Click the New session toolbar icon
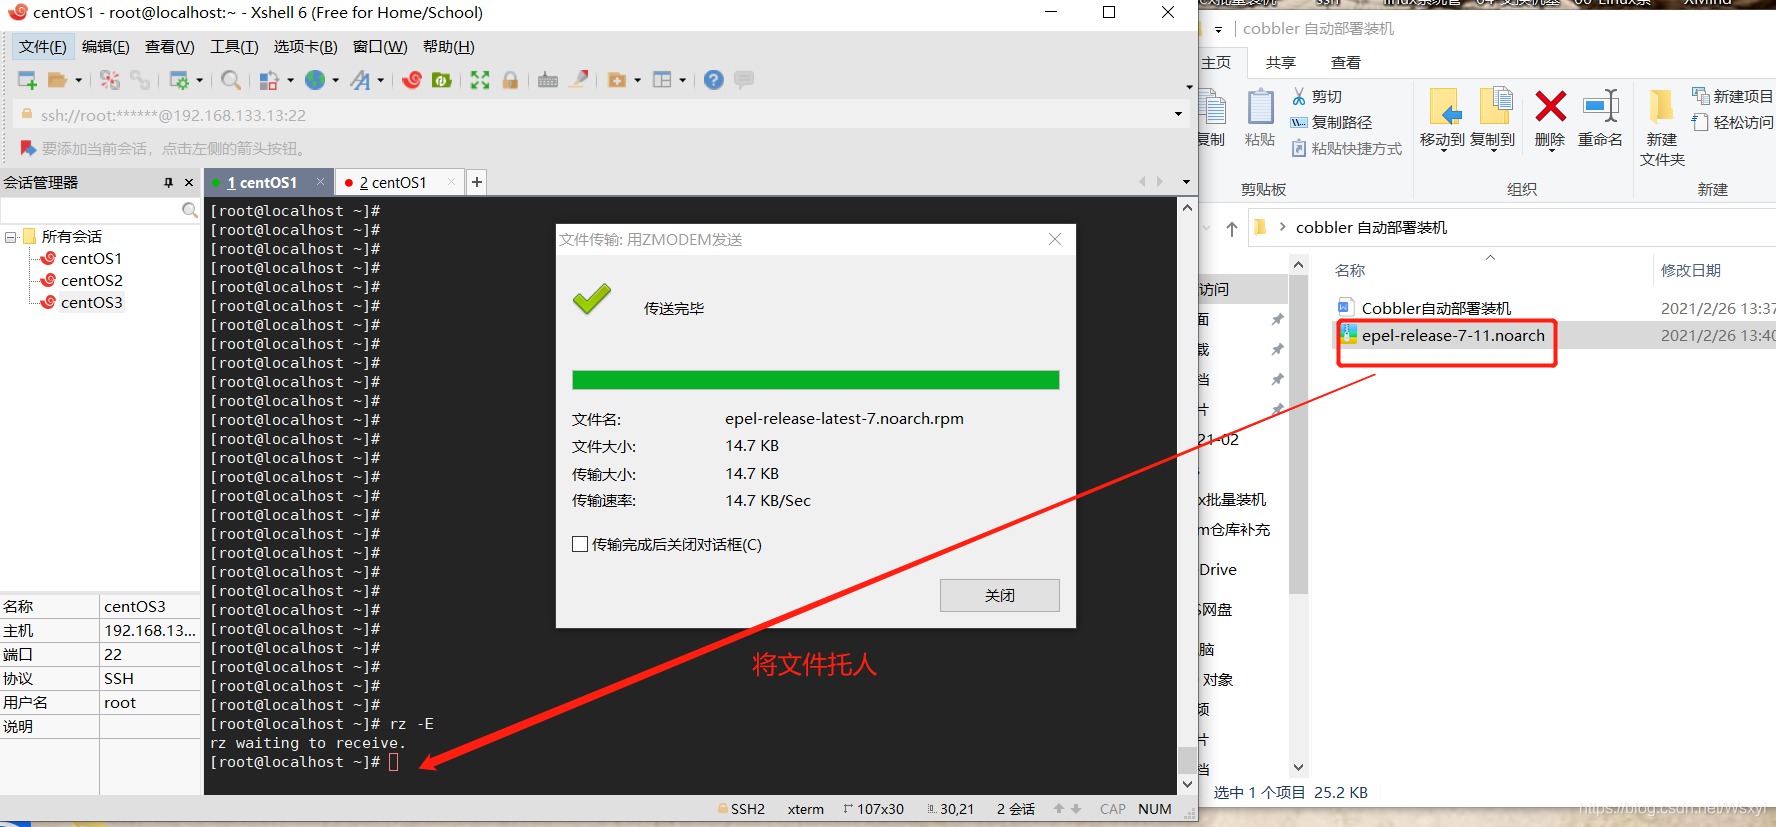The height and width of the screenshot is (827, 1776). point(27,80)
